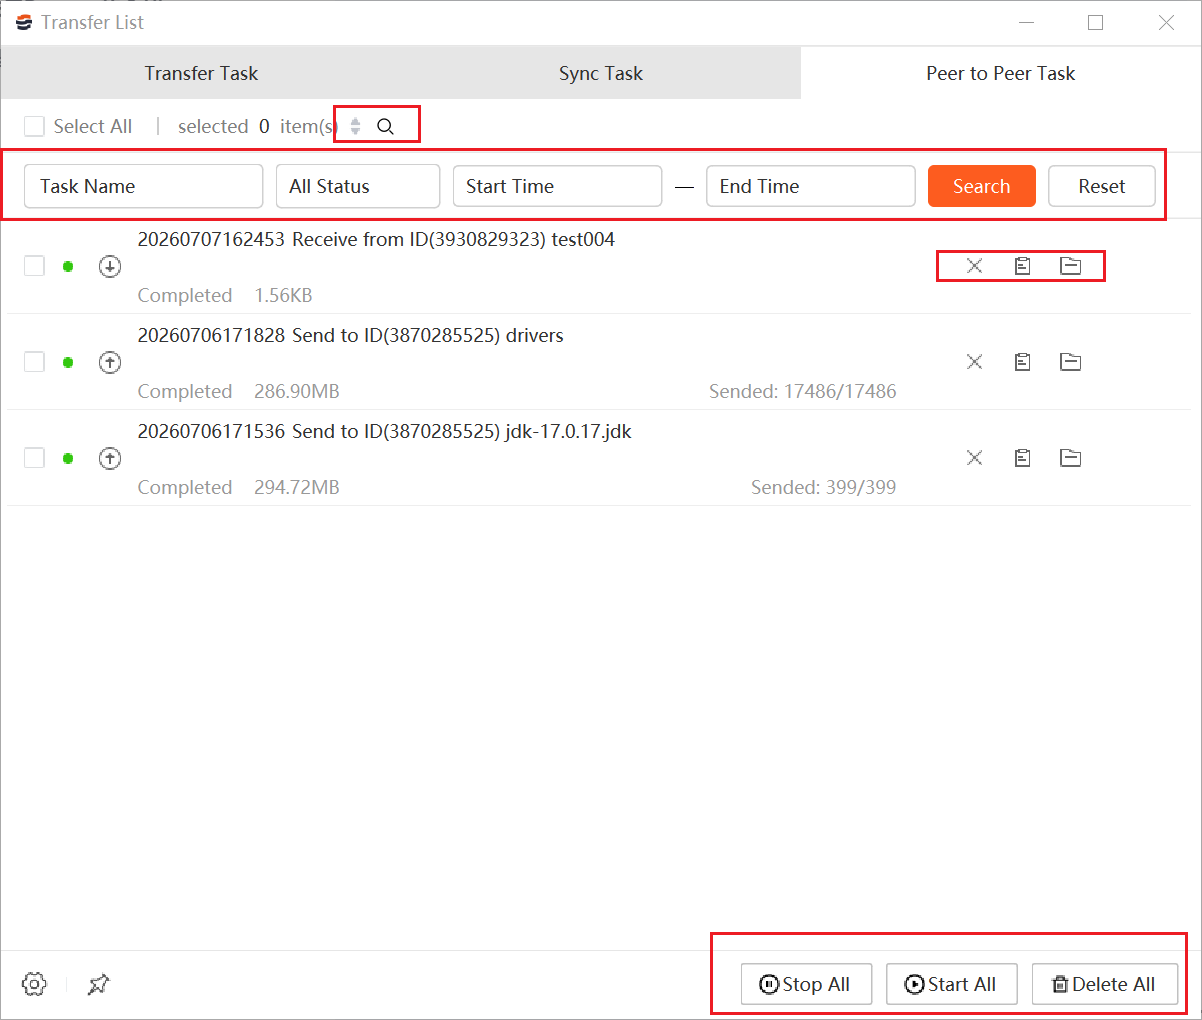Open folder icon for test004 task
This screenshot has height=1020, width=1202.
click(x=1070, y=266)
